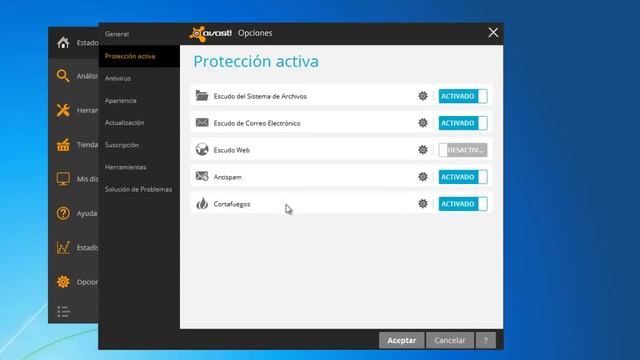This screenshot has width=640, height=360.
Task: Open the Apariencia options section
Action: [x=139, y=100]
